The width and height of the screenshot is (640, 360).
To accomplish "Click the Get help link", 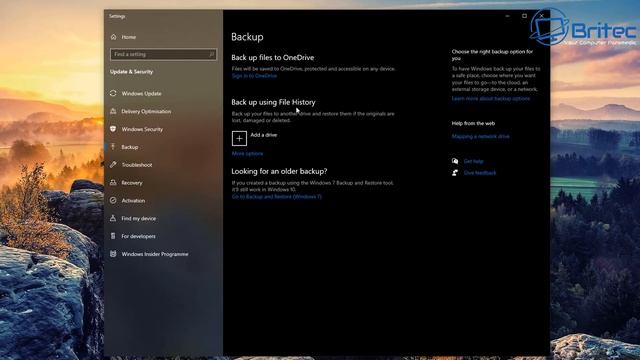I will coord(473,161).
